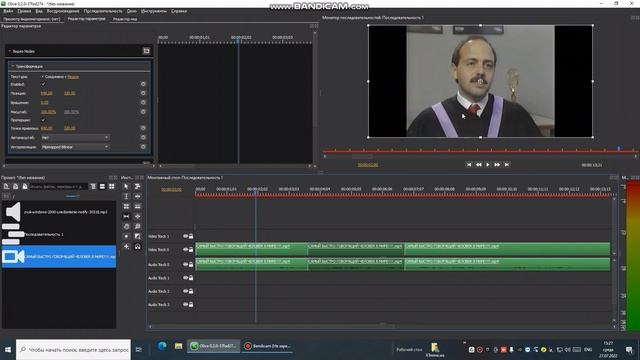
Task: Select the Zoom magnifier tool
Action: [x=138, y=226]
